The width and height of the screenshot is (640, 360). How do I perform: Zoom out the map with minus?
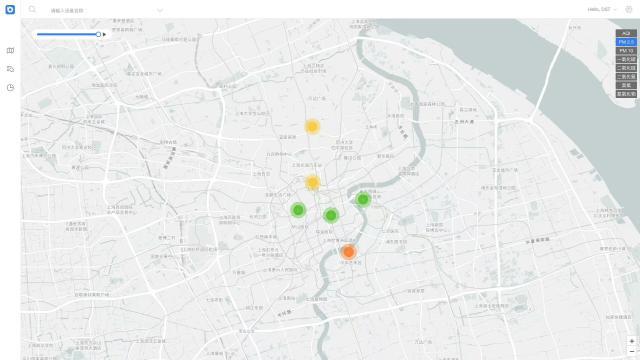(632, 351)
